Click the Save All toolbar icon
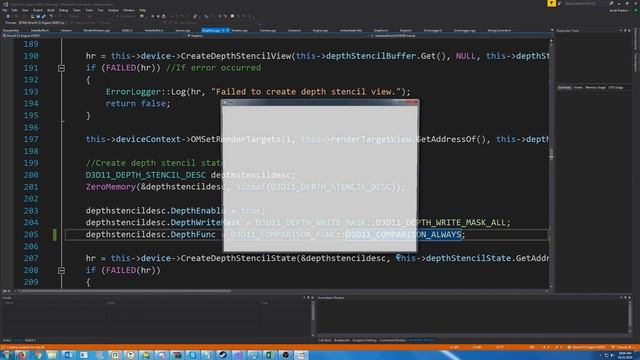The height and width of the screenshot is (360, 640). click(x=44, y=16)
